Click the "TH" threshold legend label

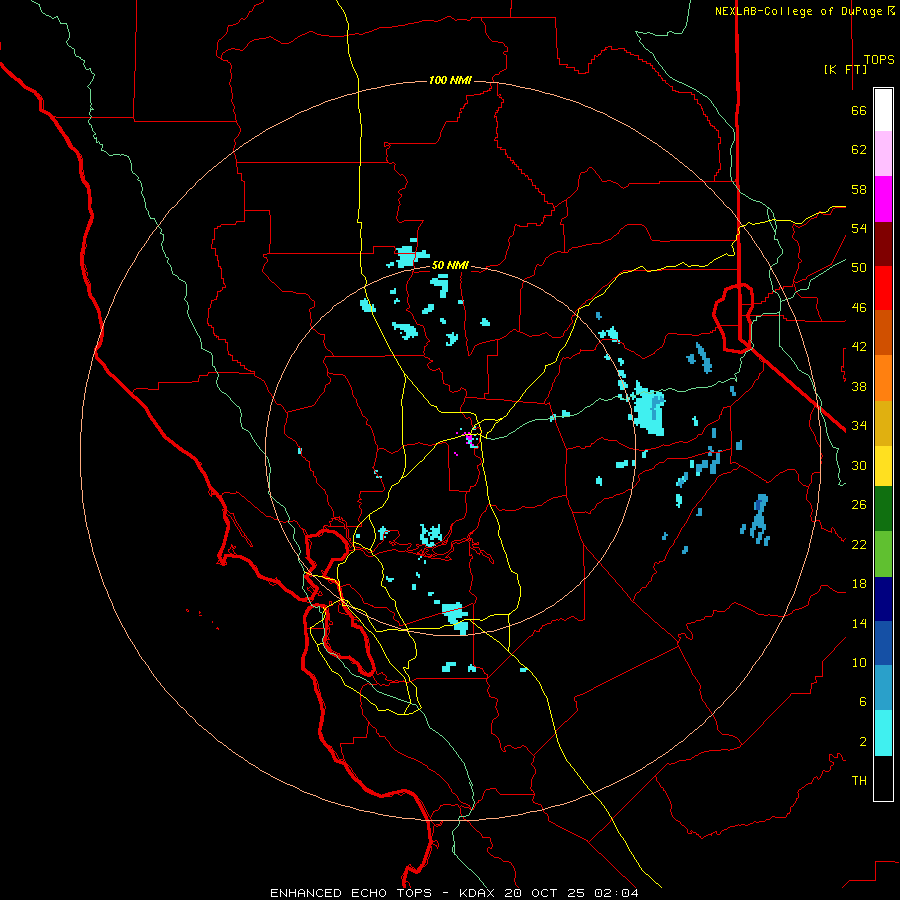click(859, 781)
